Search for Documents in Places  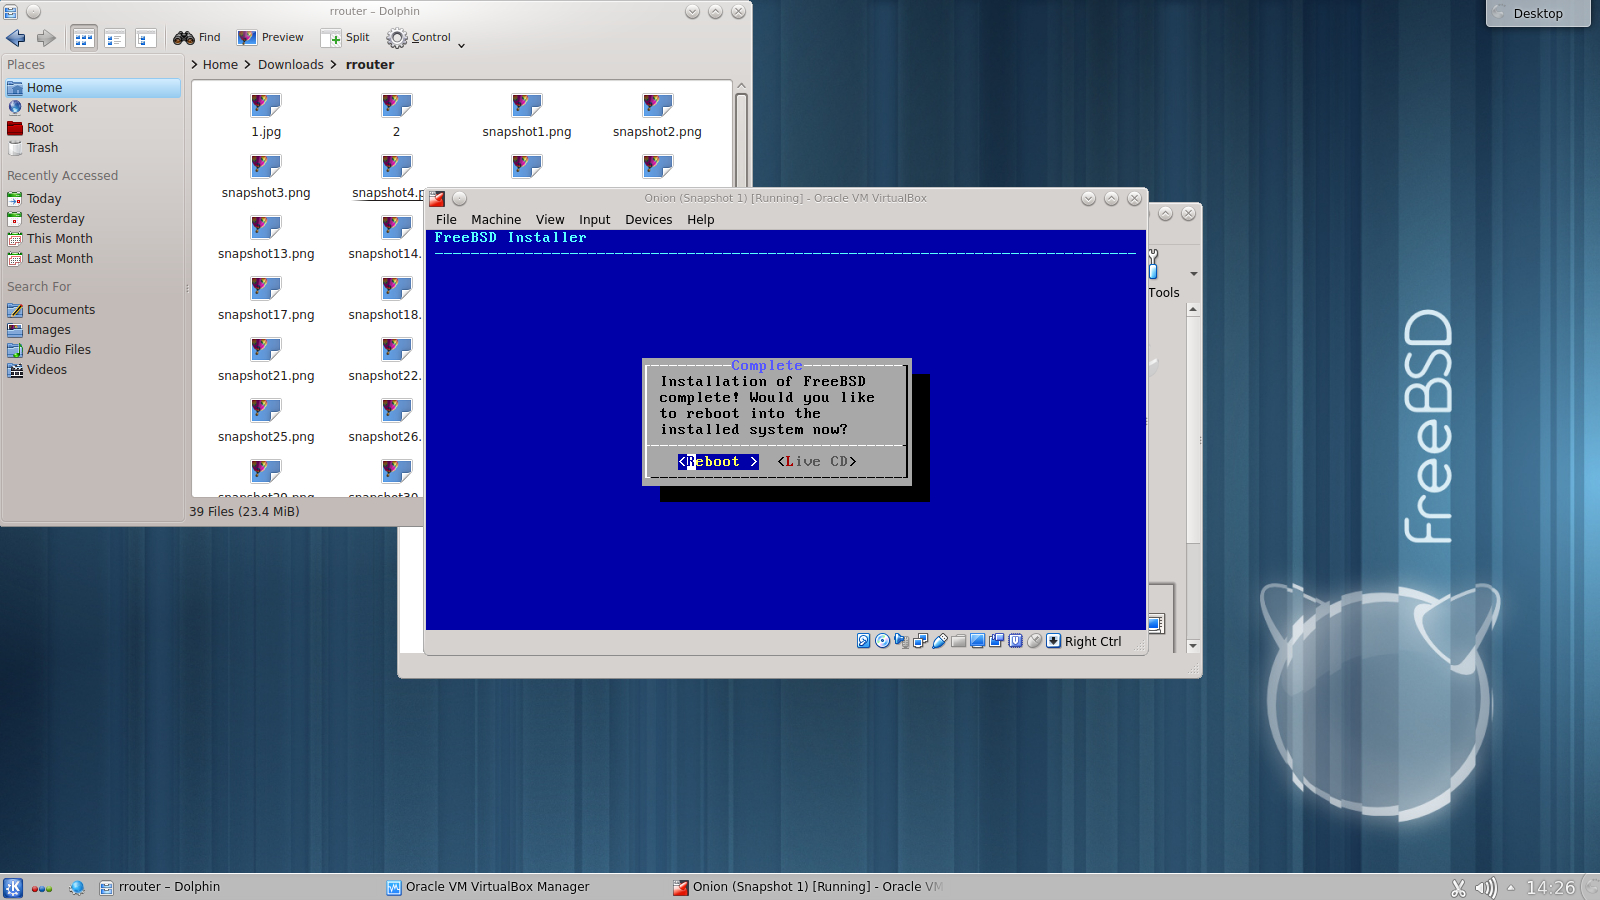click(93, 310)
